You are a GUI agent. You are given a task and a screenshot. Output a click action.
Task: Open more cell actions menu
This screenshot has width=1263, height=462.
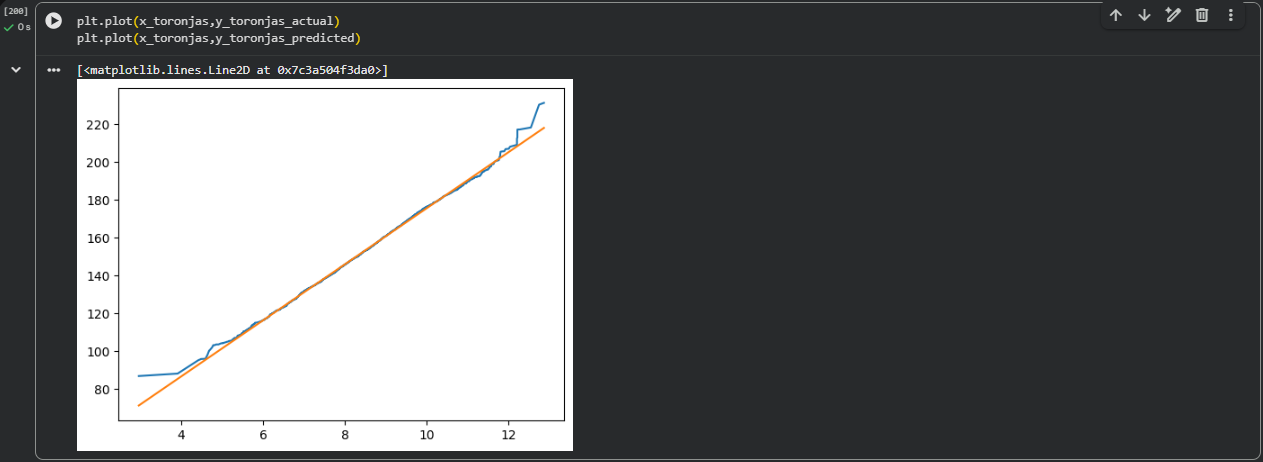point(1230,15)
